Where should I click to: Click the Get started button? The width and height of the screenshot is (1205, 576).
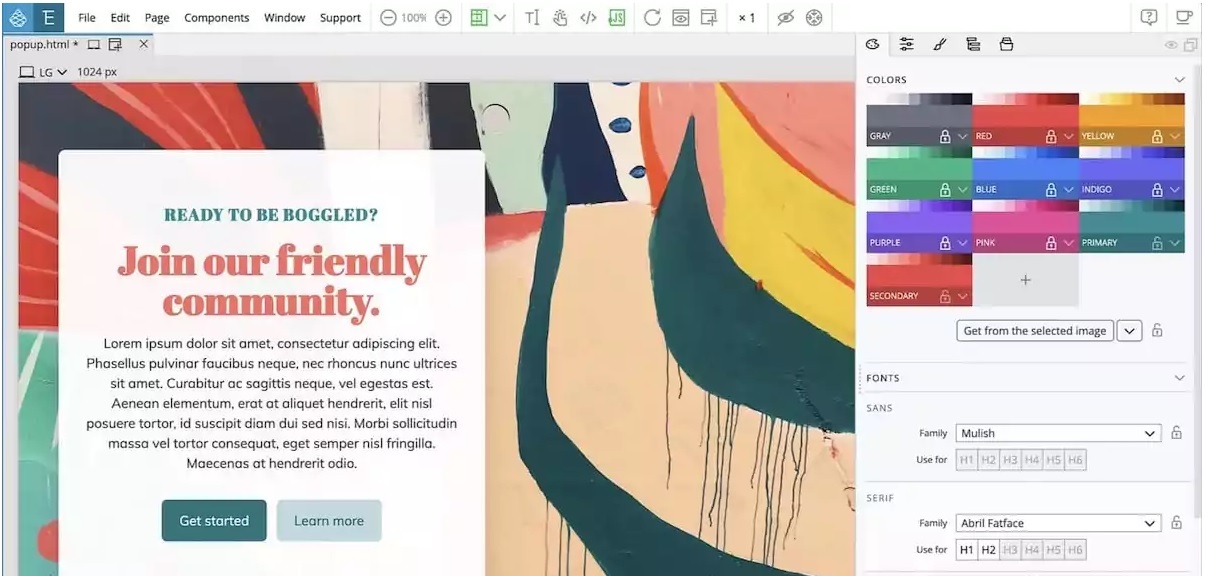point(213,520)
